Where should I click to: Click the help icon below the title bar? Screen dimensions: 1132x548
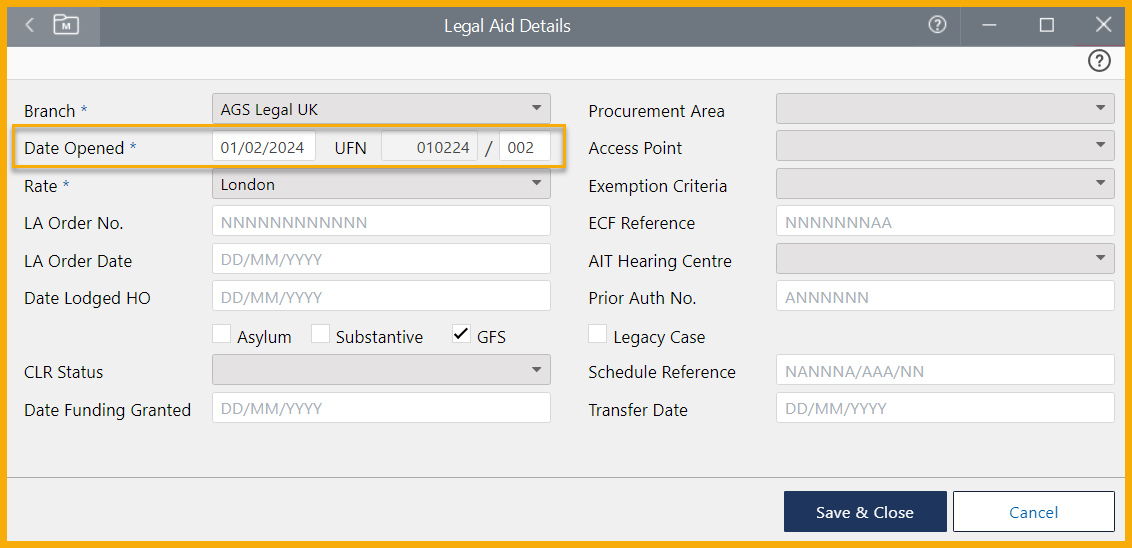tap(1099, 62)
